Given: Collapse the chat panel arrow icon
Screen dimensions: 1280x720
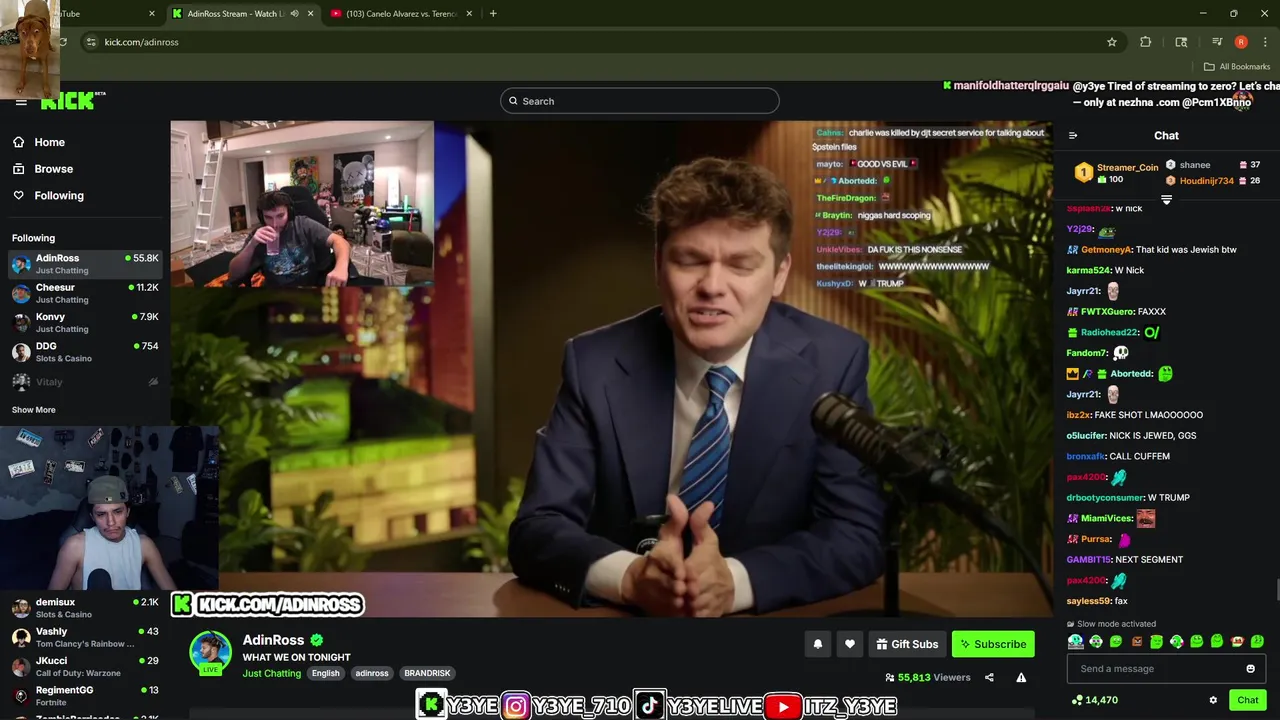Looking at the screenshot, I should (1073, 136).
